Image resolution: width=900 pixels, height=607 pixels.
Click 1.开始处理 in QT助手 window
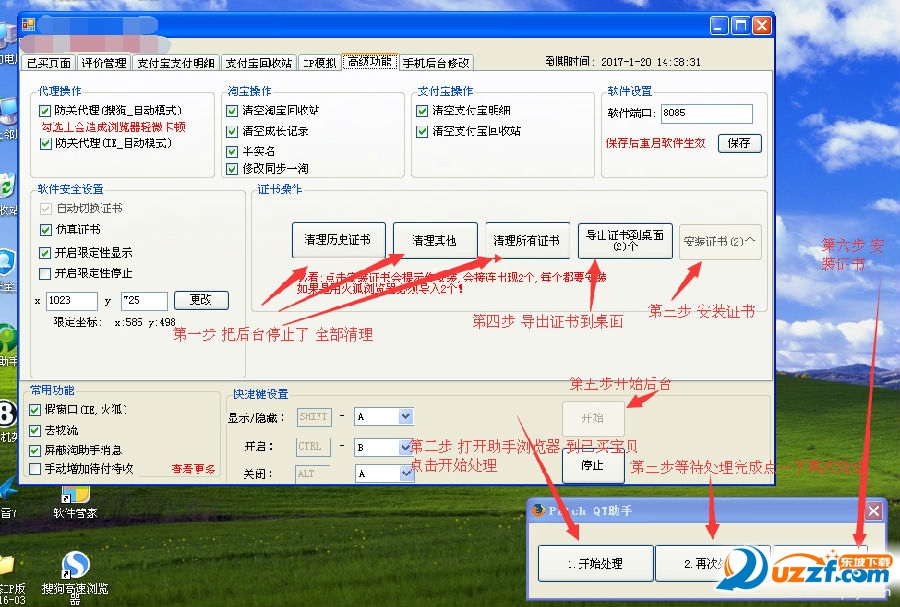click(x=595, y=563)
